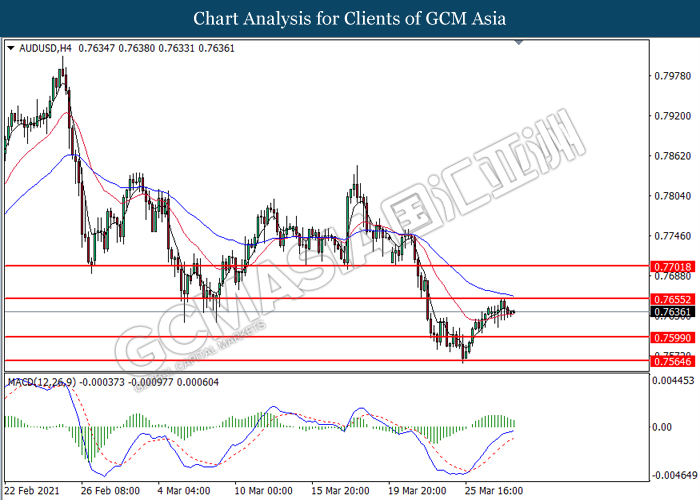Select the 15 Mar 20:00 time axis label
Screen dimensions: 700x500
pos(340,491)
